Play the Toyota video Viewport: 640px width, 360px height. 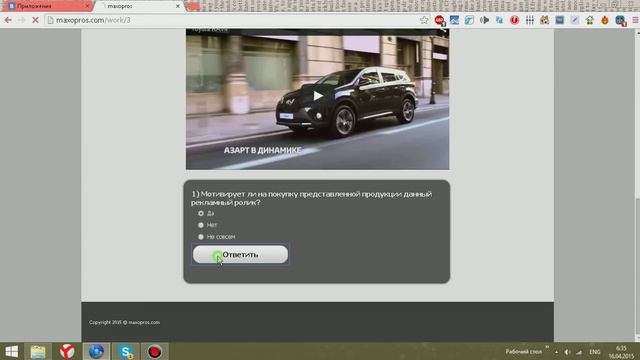click(x=318, y=96)
